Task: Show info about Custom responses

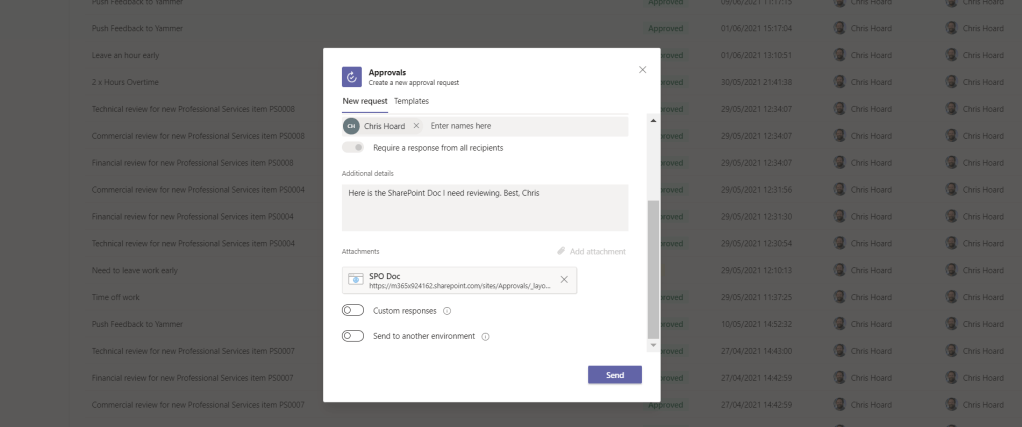Action: 447,311
